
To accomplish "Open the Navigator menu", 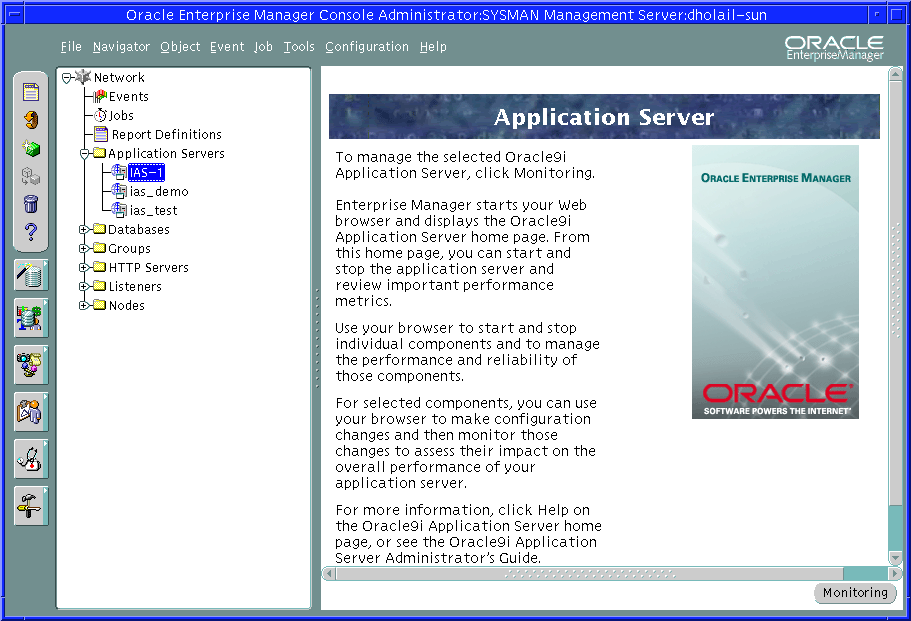I will pos(121,46).
